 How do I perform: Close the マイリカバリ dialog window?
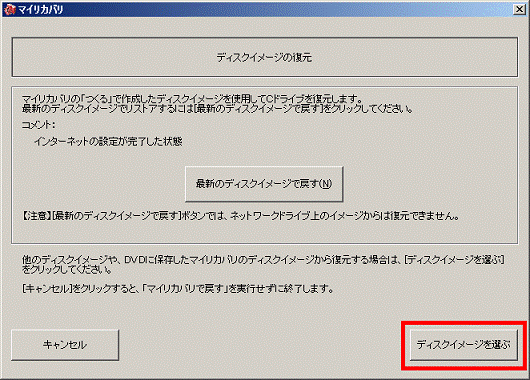click(519, 9)
